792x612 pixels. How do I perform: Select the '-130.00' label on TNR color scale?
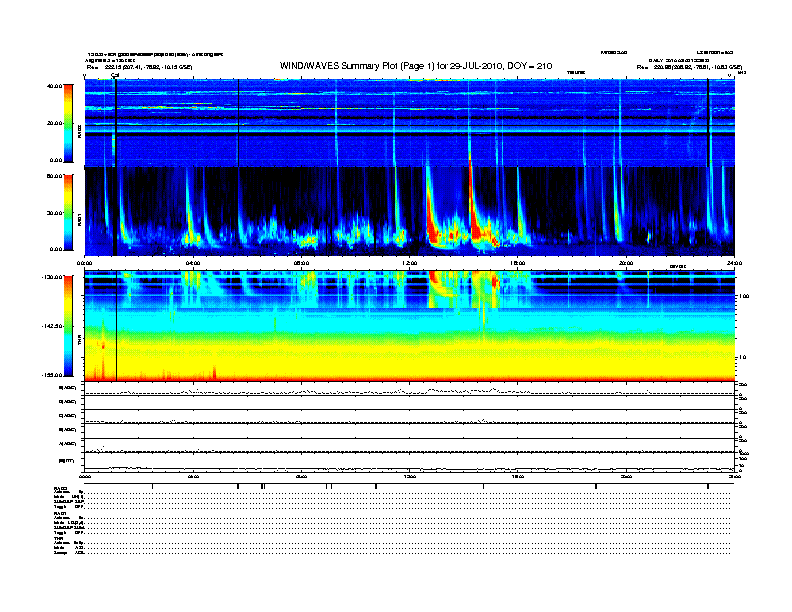[x=52, y=277]
